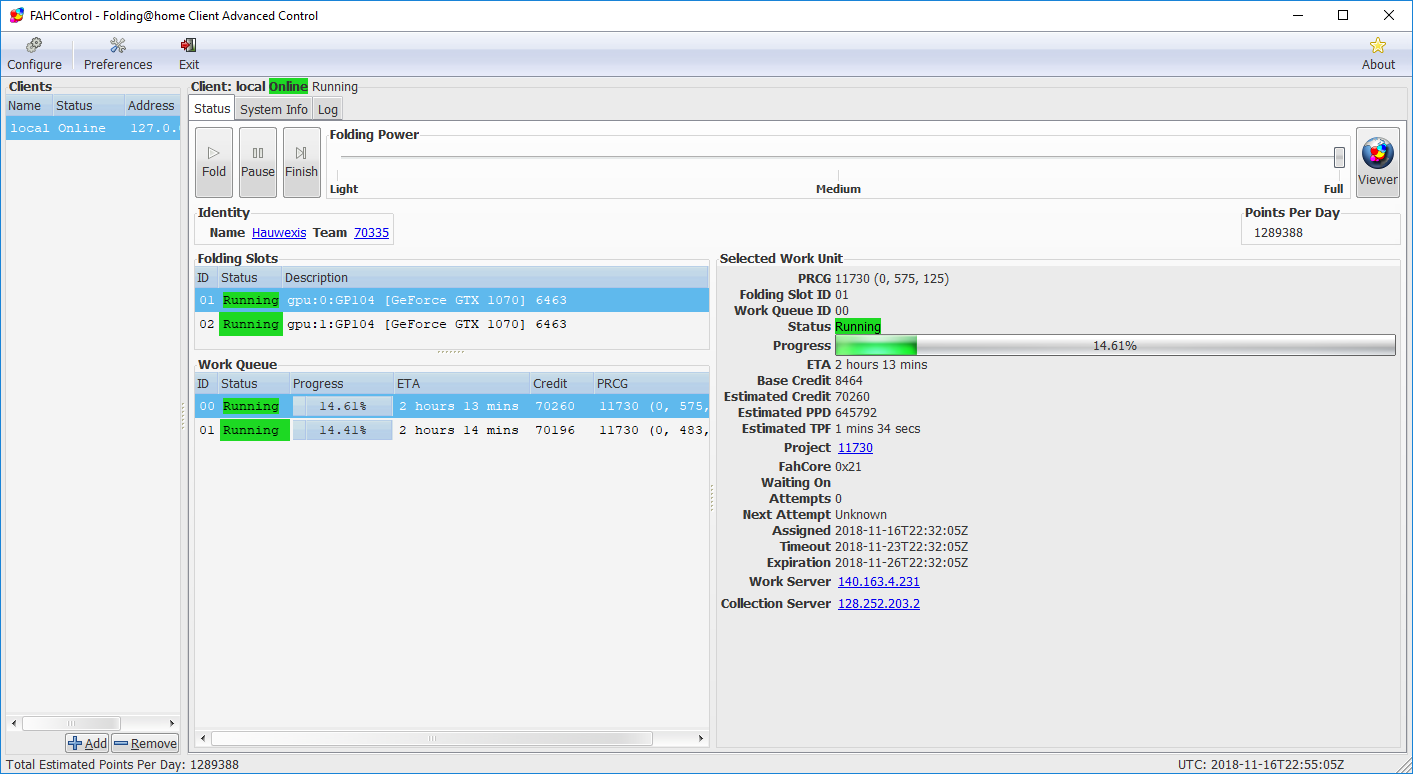Click the FAHControl title bar app icon
This screenshot has height=774, width=1413.
pos(17,16)
